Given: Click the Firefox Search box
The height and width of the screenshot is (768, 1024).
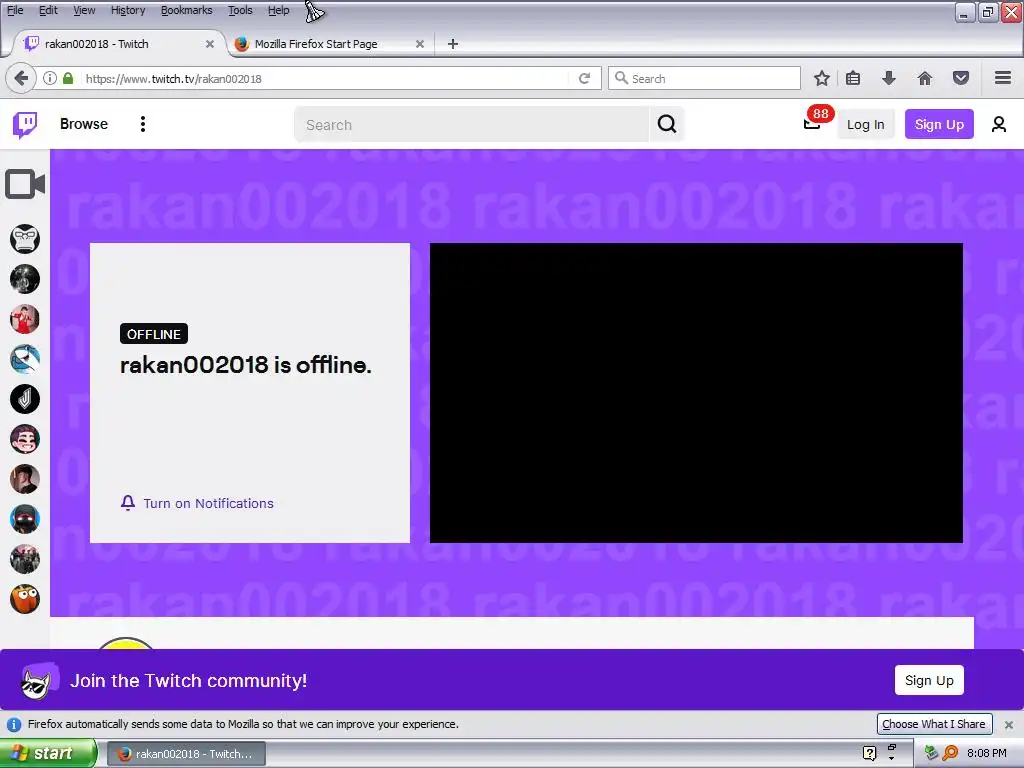Looking at the screenshot, I should [704, 78].
